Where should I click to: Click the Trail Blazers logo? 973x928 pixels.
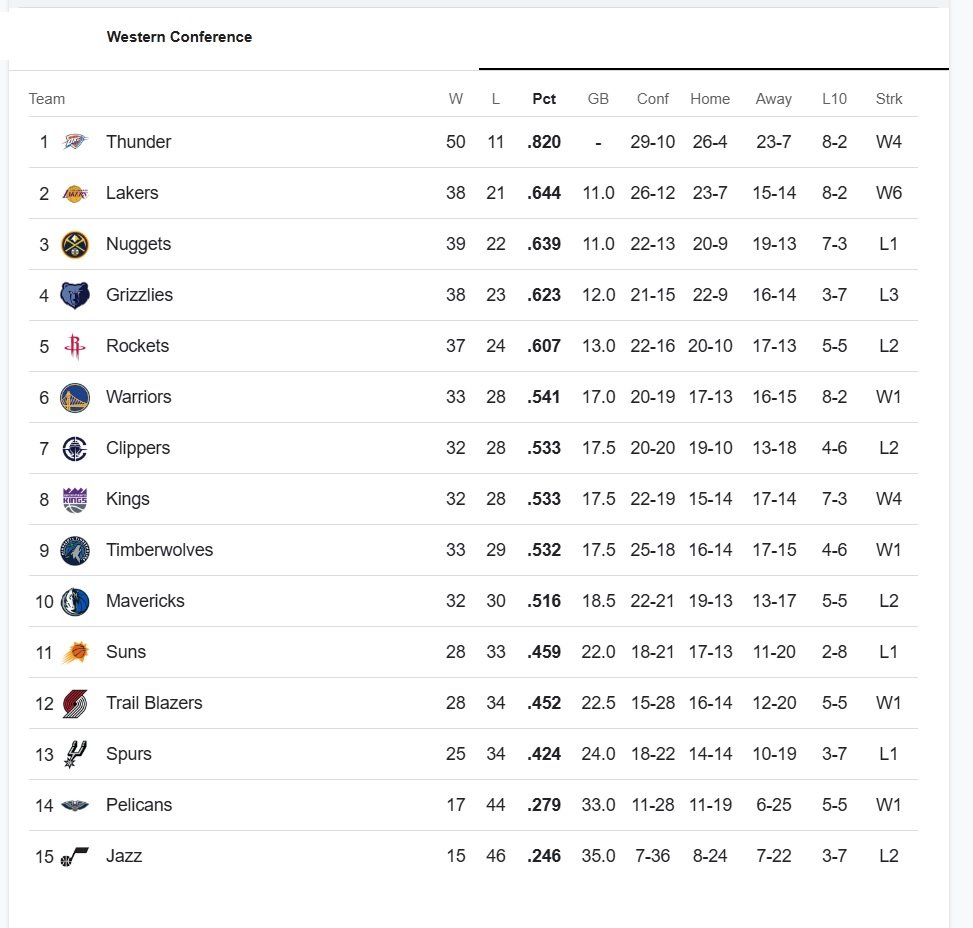click(75, 703)
